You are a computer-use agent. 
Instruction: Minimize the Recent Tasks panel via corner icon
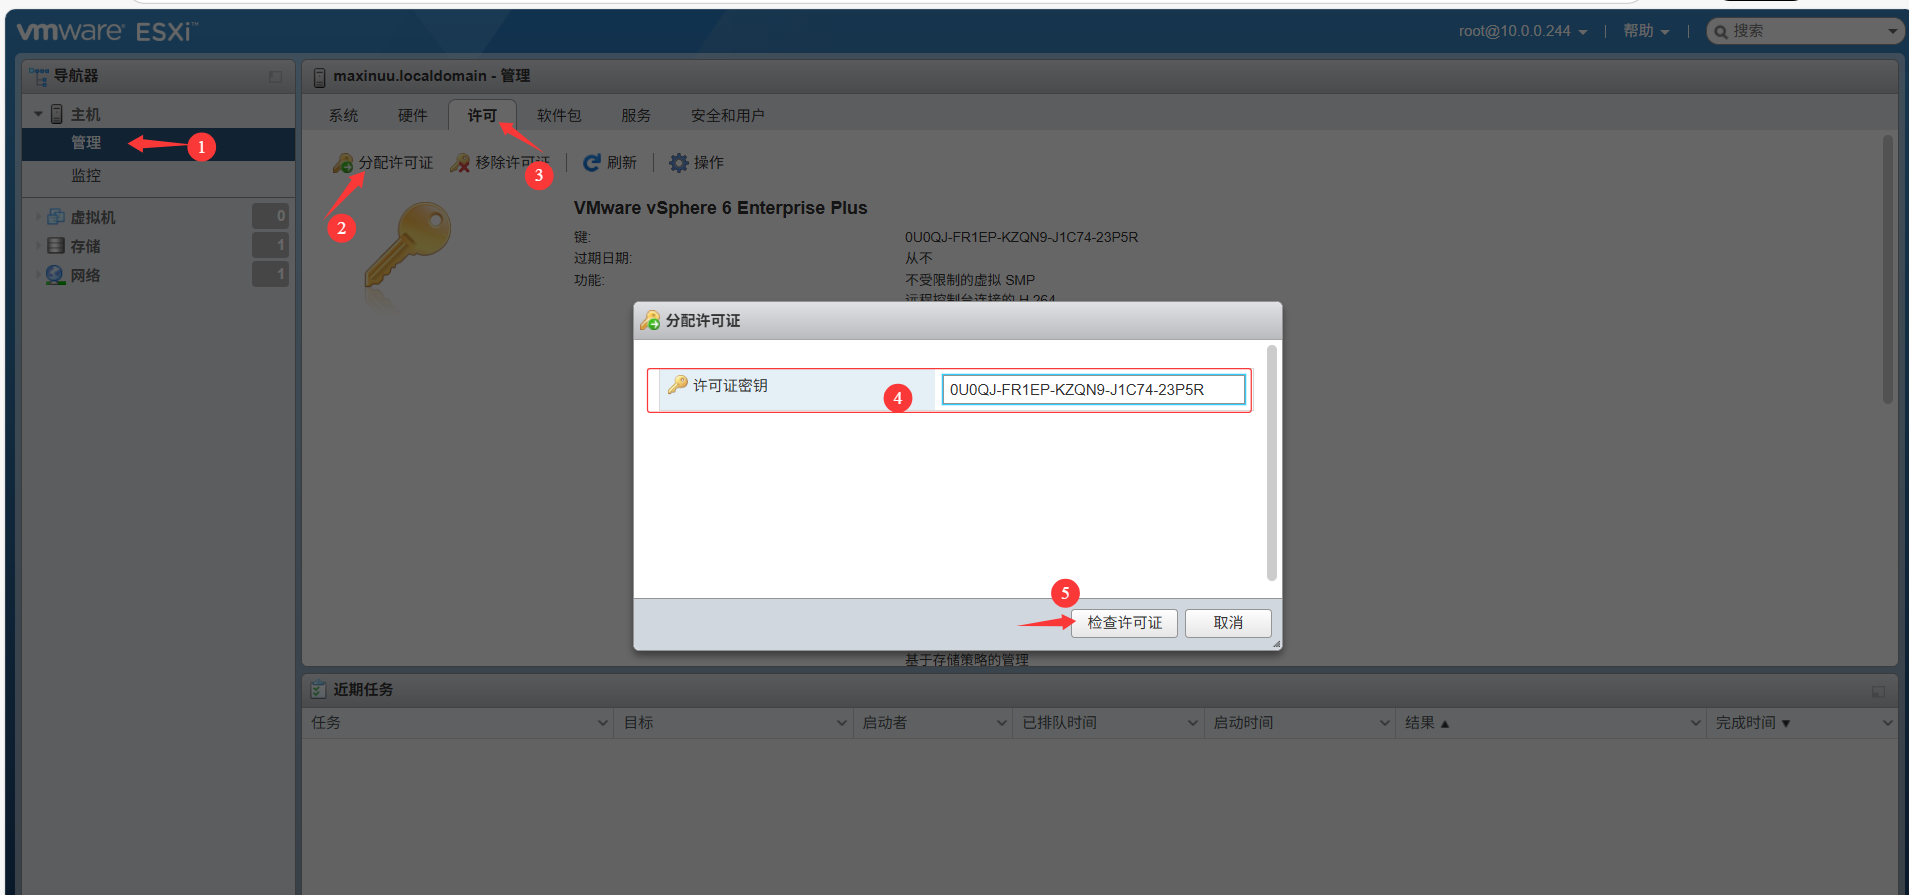click(1878, 691)
